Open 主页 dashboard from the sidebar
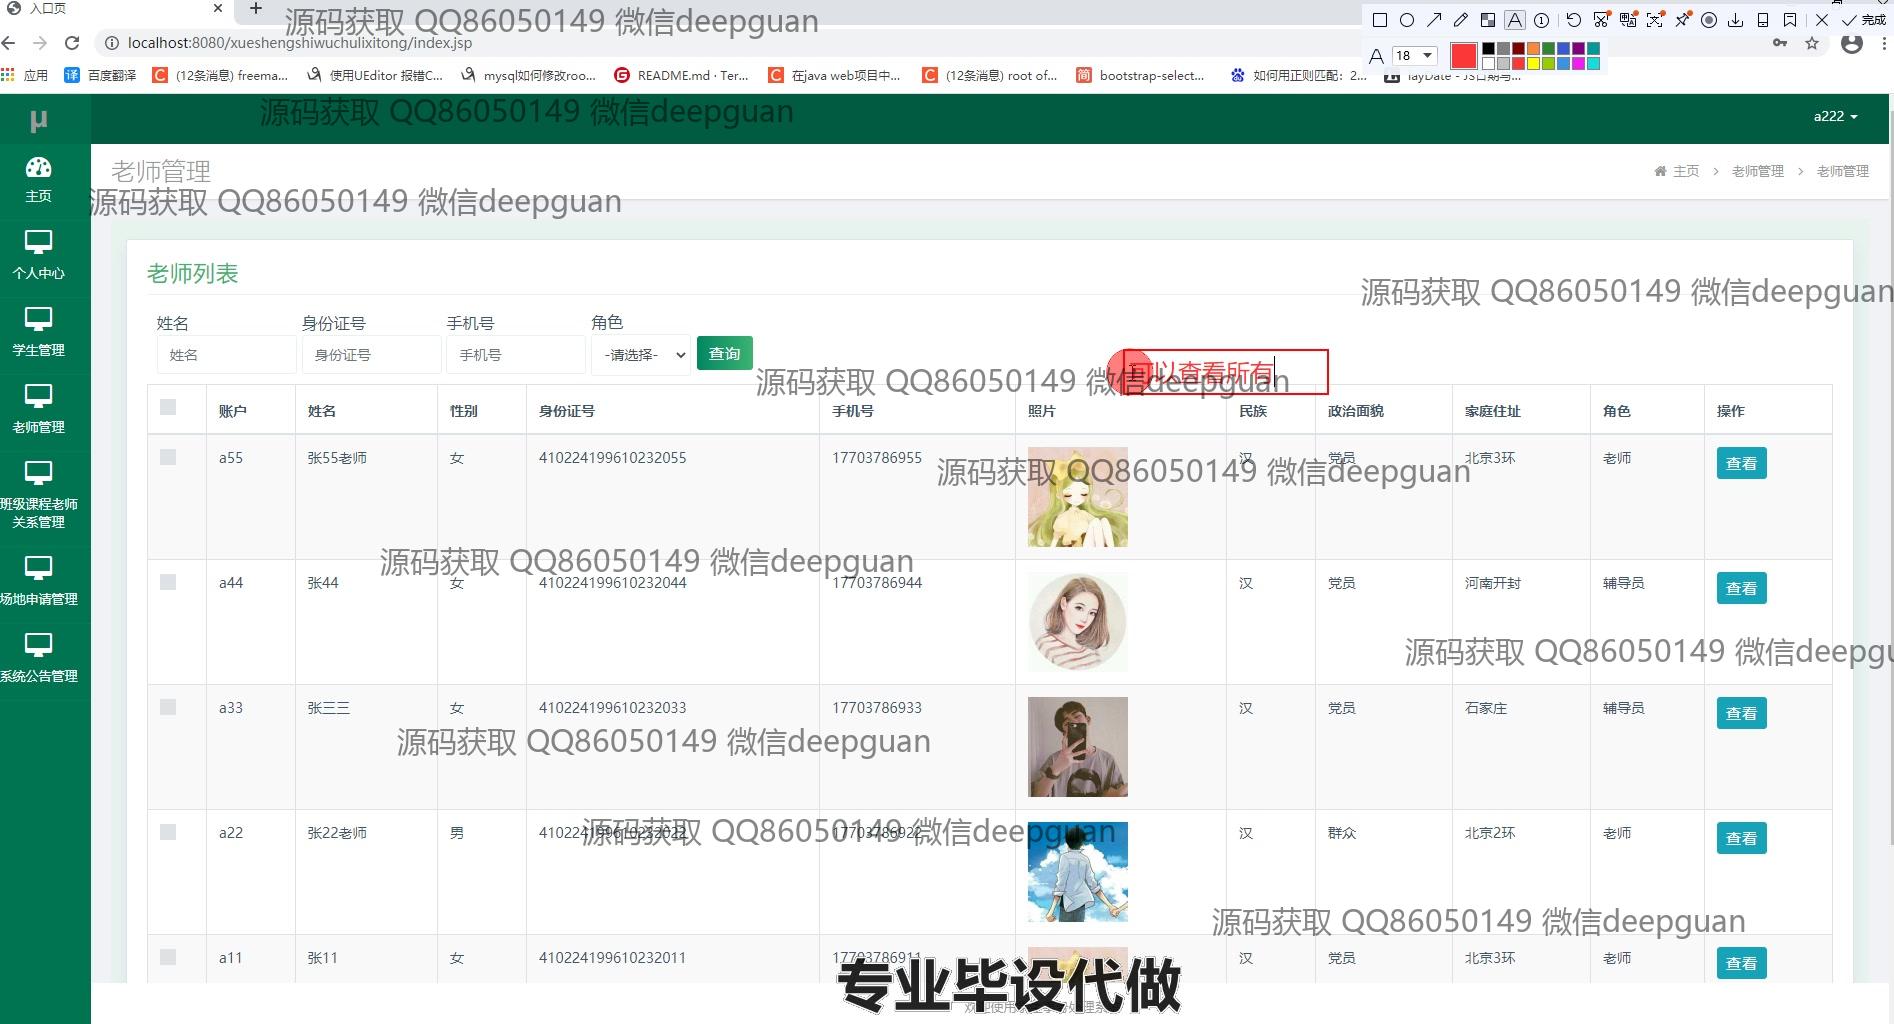The height and width of the screenshot is (1024, 1894). pos(38,179)
